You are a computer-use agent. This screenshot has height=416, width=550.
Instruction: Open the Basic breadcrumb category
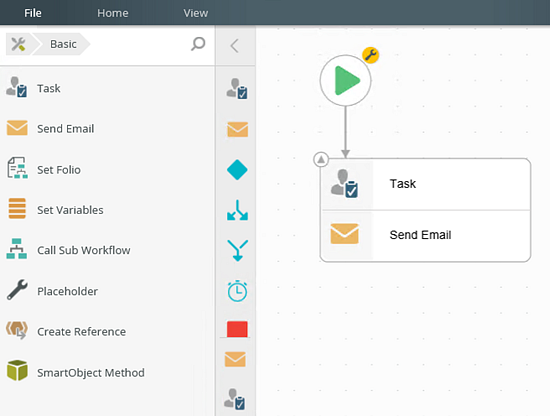(x=63, y=44)
